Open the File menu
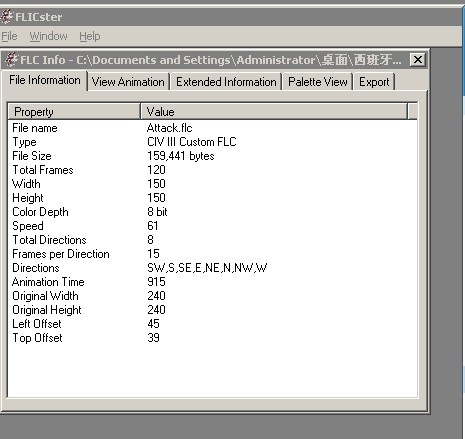Viewport: 465px width, 439px height. [x=9, y=36]
